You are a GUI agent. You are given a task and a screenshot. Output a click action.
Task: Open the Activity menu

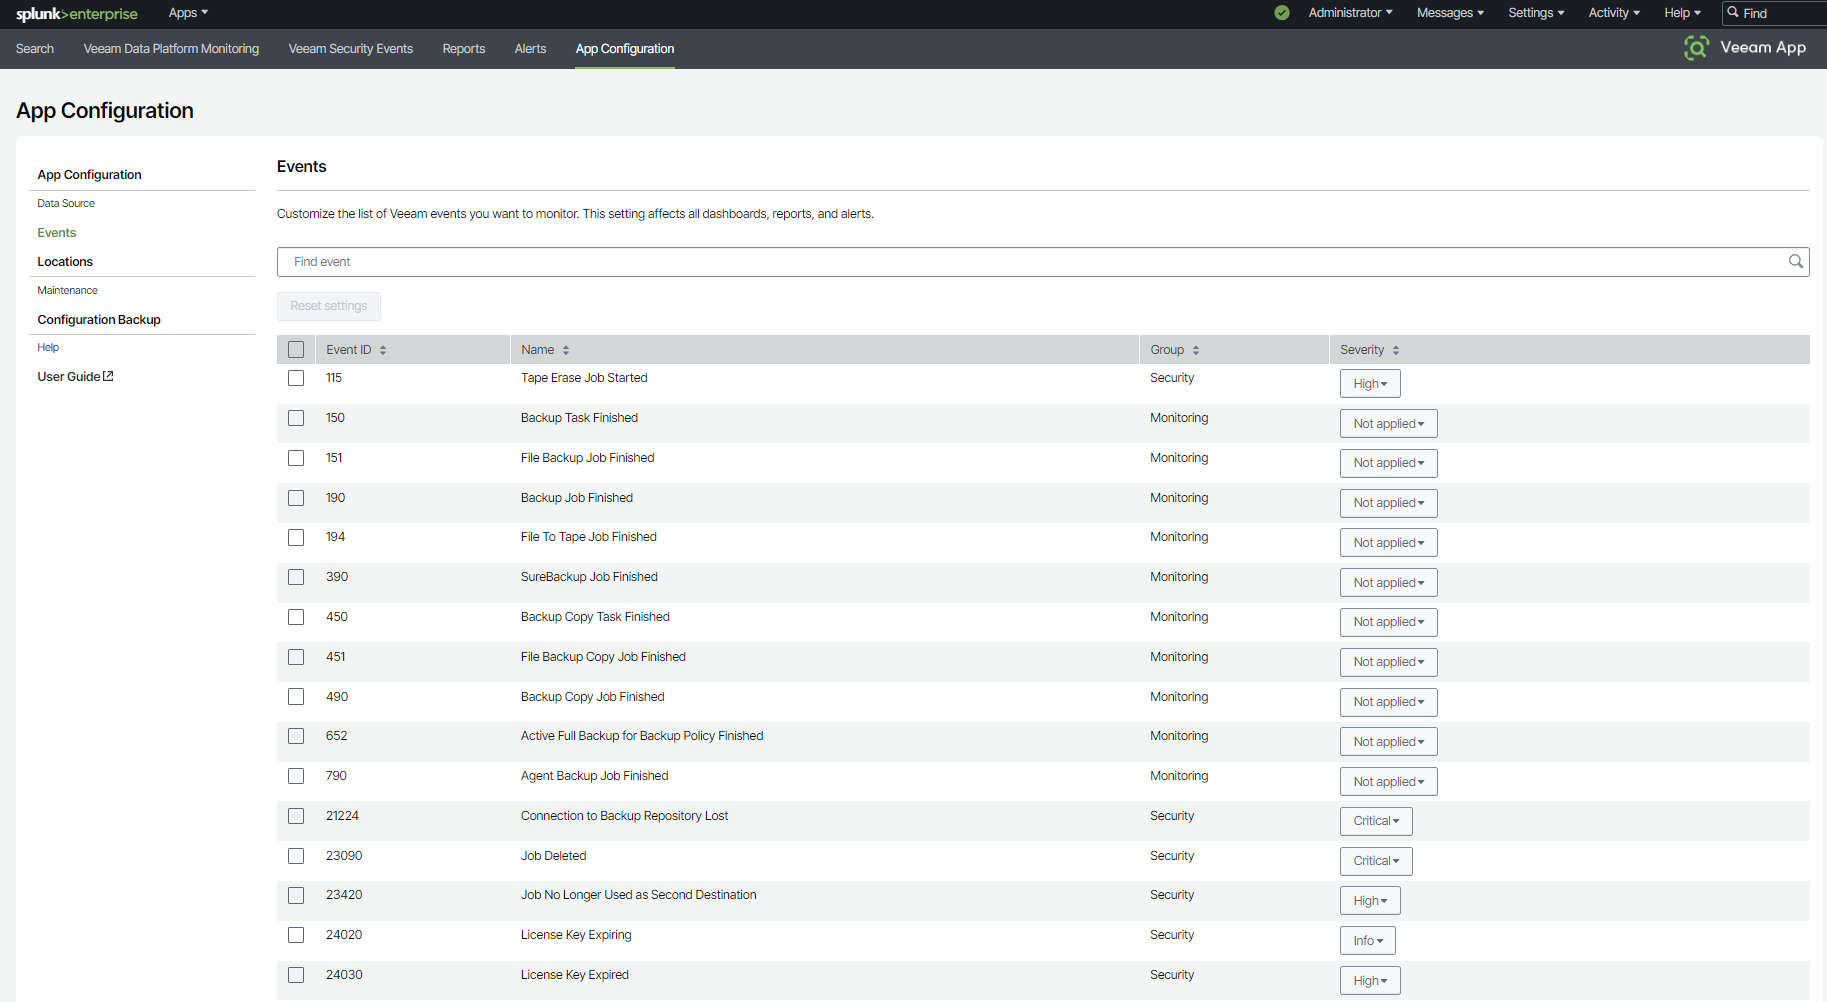[x=1614, y=13]
